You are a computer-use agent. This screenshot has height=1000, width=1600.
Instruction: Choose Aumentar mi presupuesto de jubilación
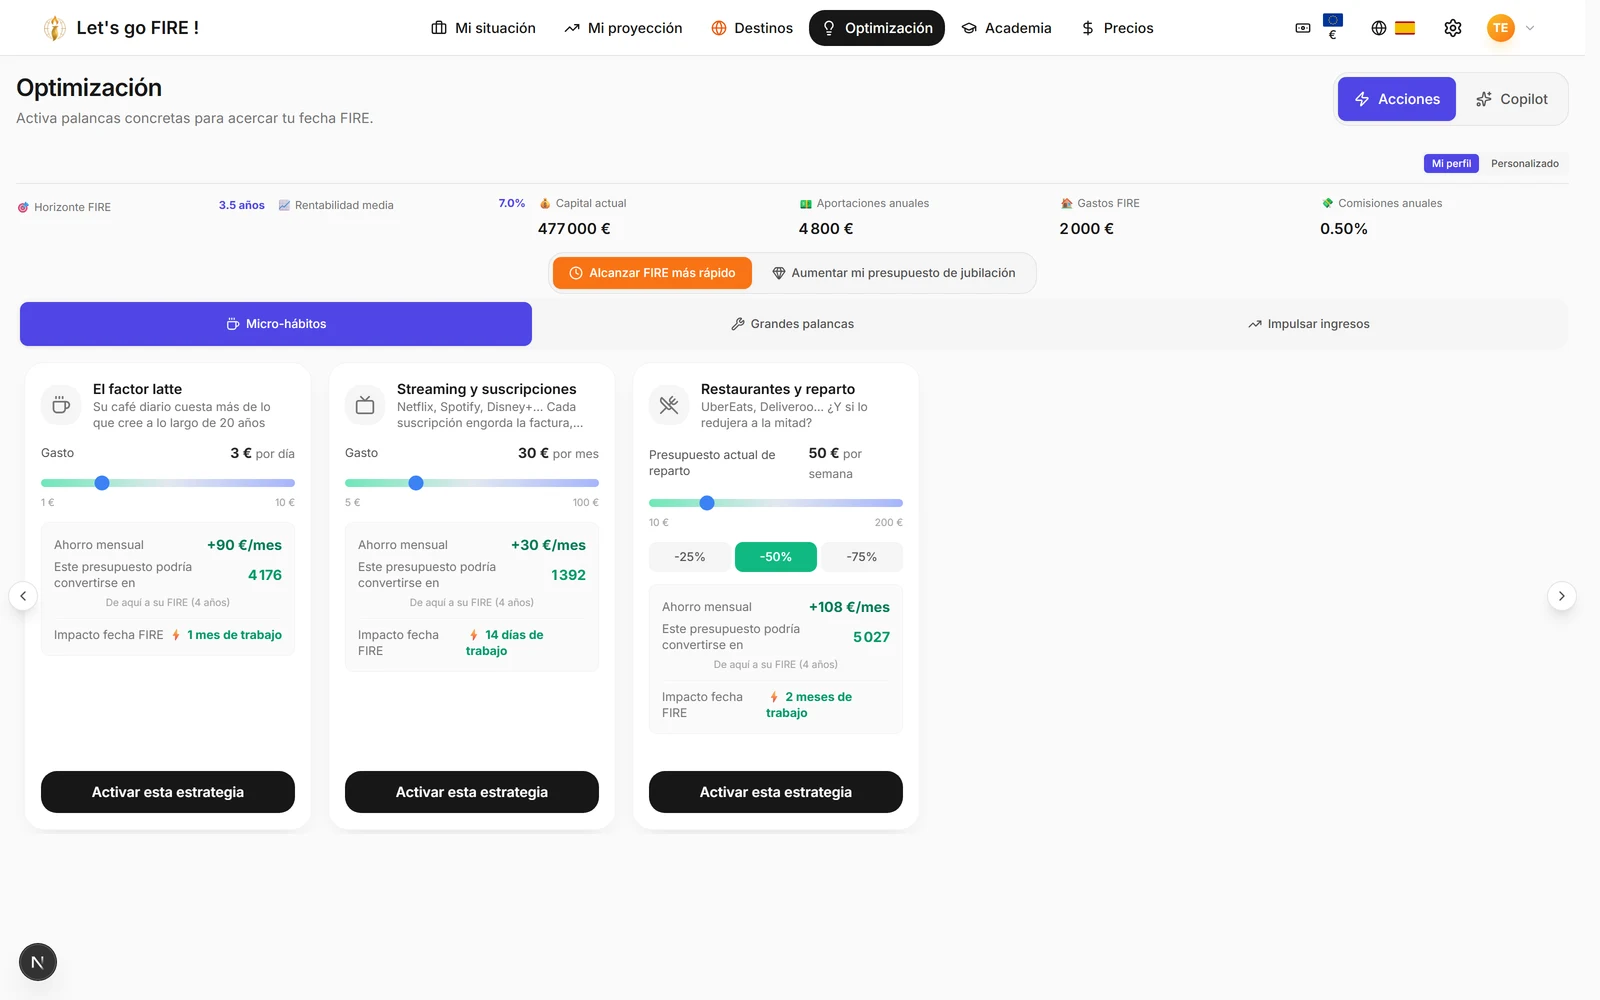(x=894, y=273)
